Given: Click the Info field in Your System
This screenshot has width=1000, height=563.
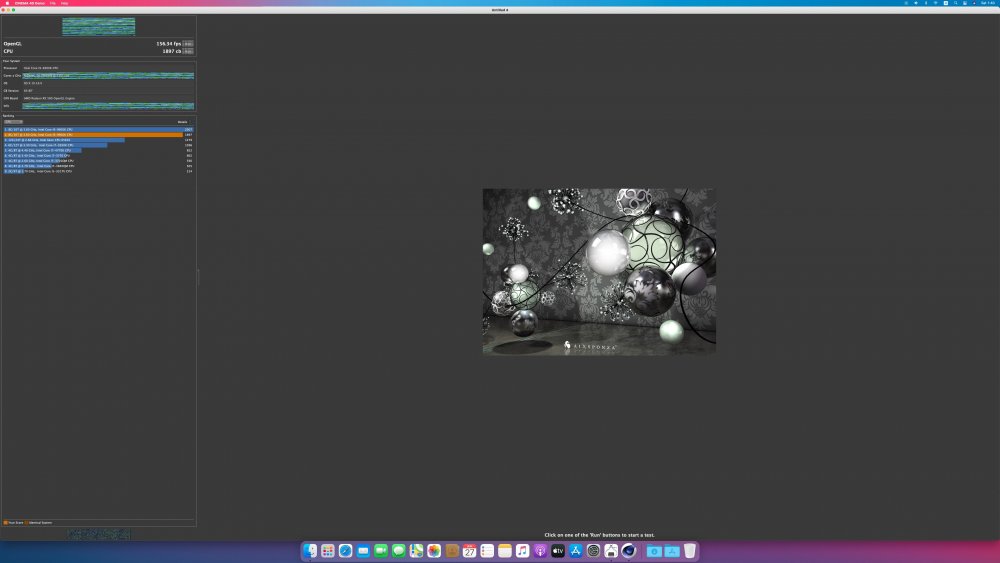Looking at the screenshot, I should coord(108,106).
